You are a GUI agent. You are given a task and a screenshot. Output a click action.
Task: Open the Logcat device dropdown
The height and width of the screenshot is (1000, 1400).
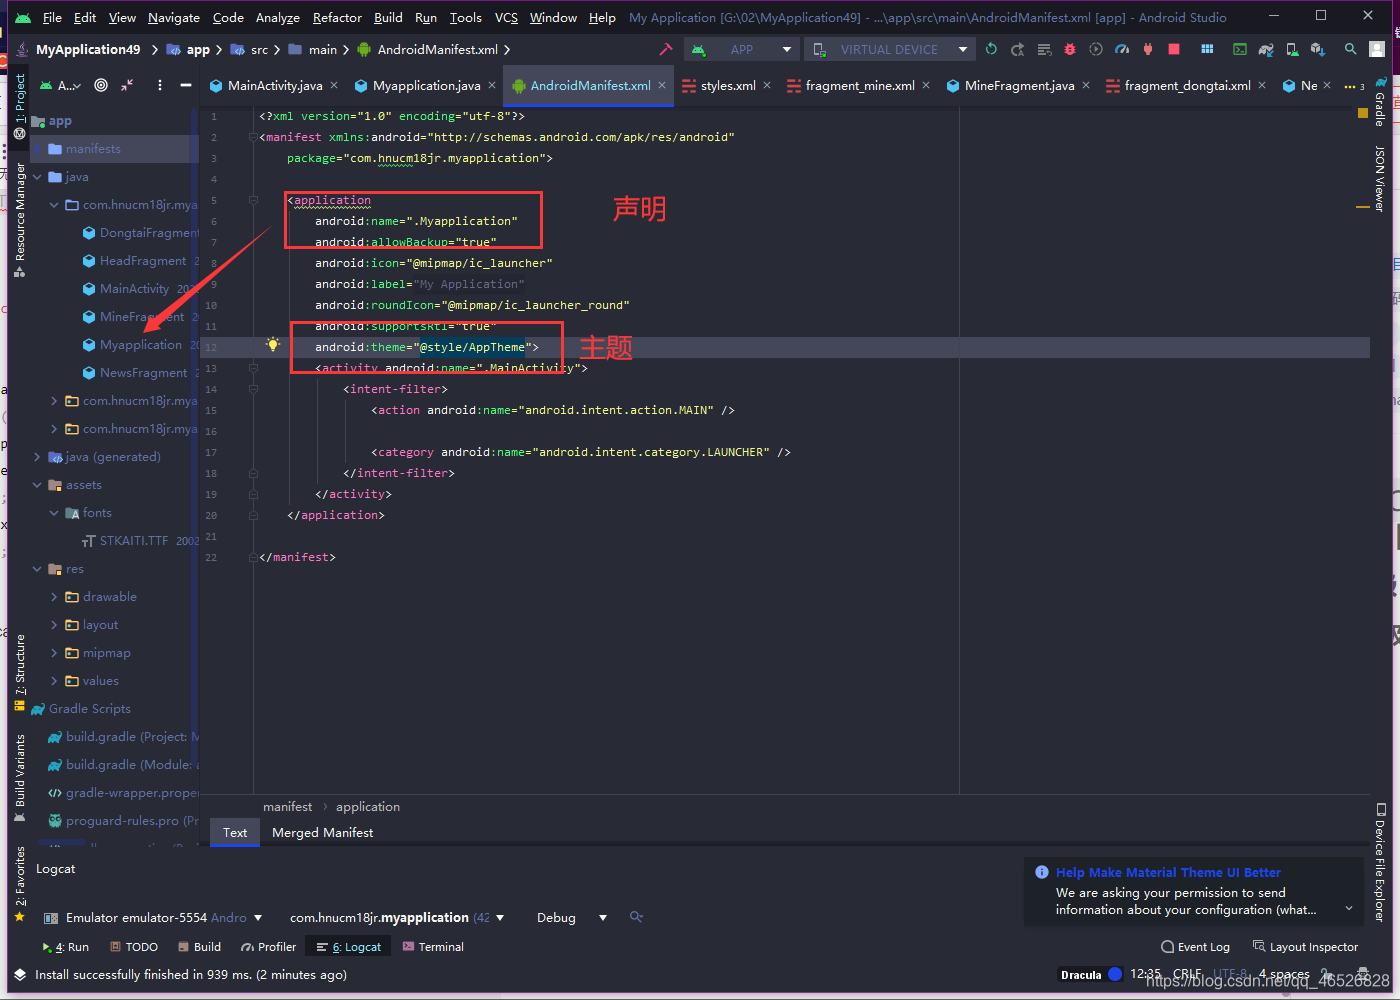pos(154,918)
